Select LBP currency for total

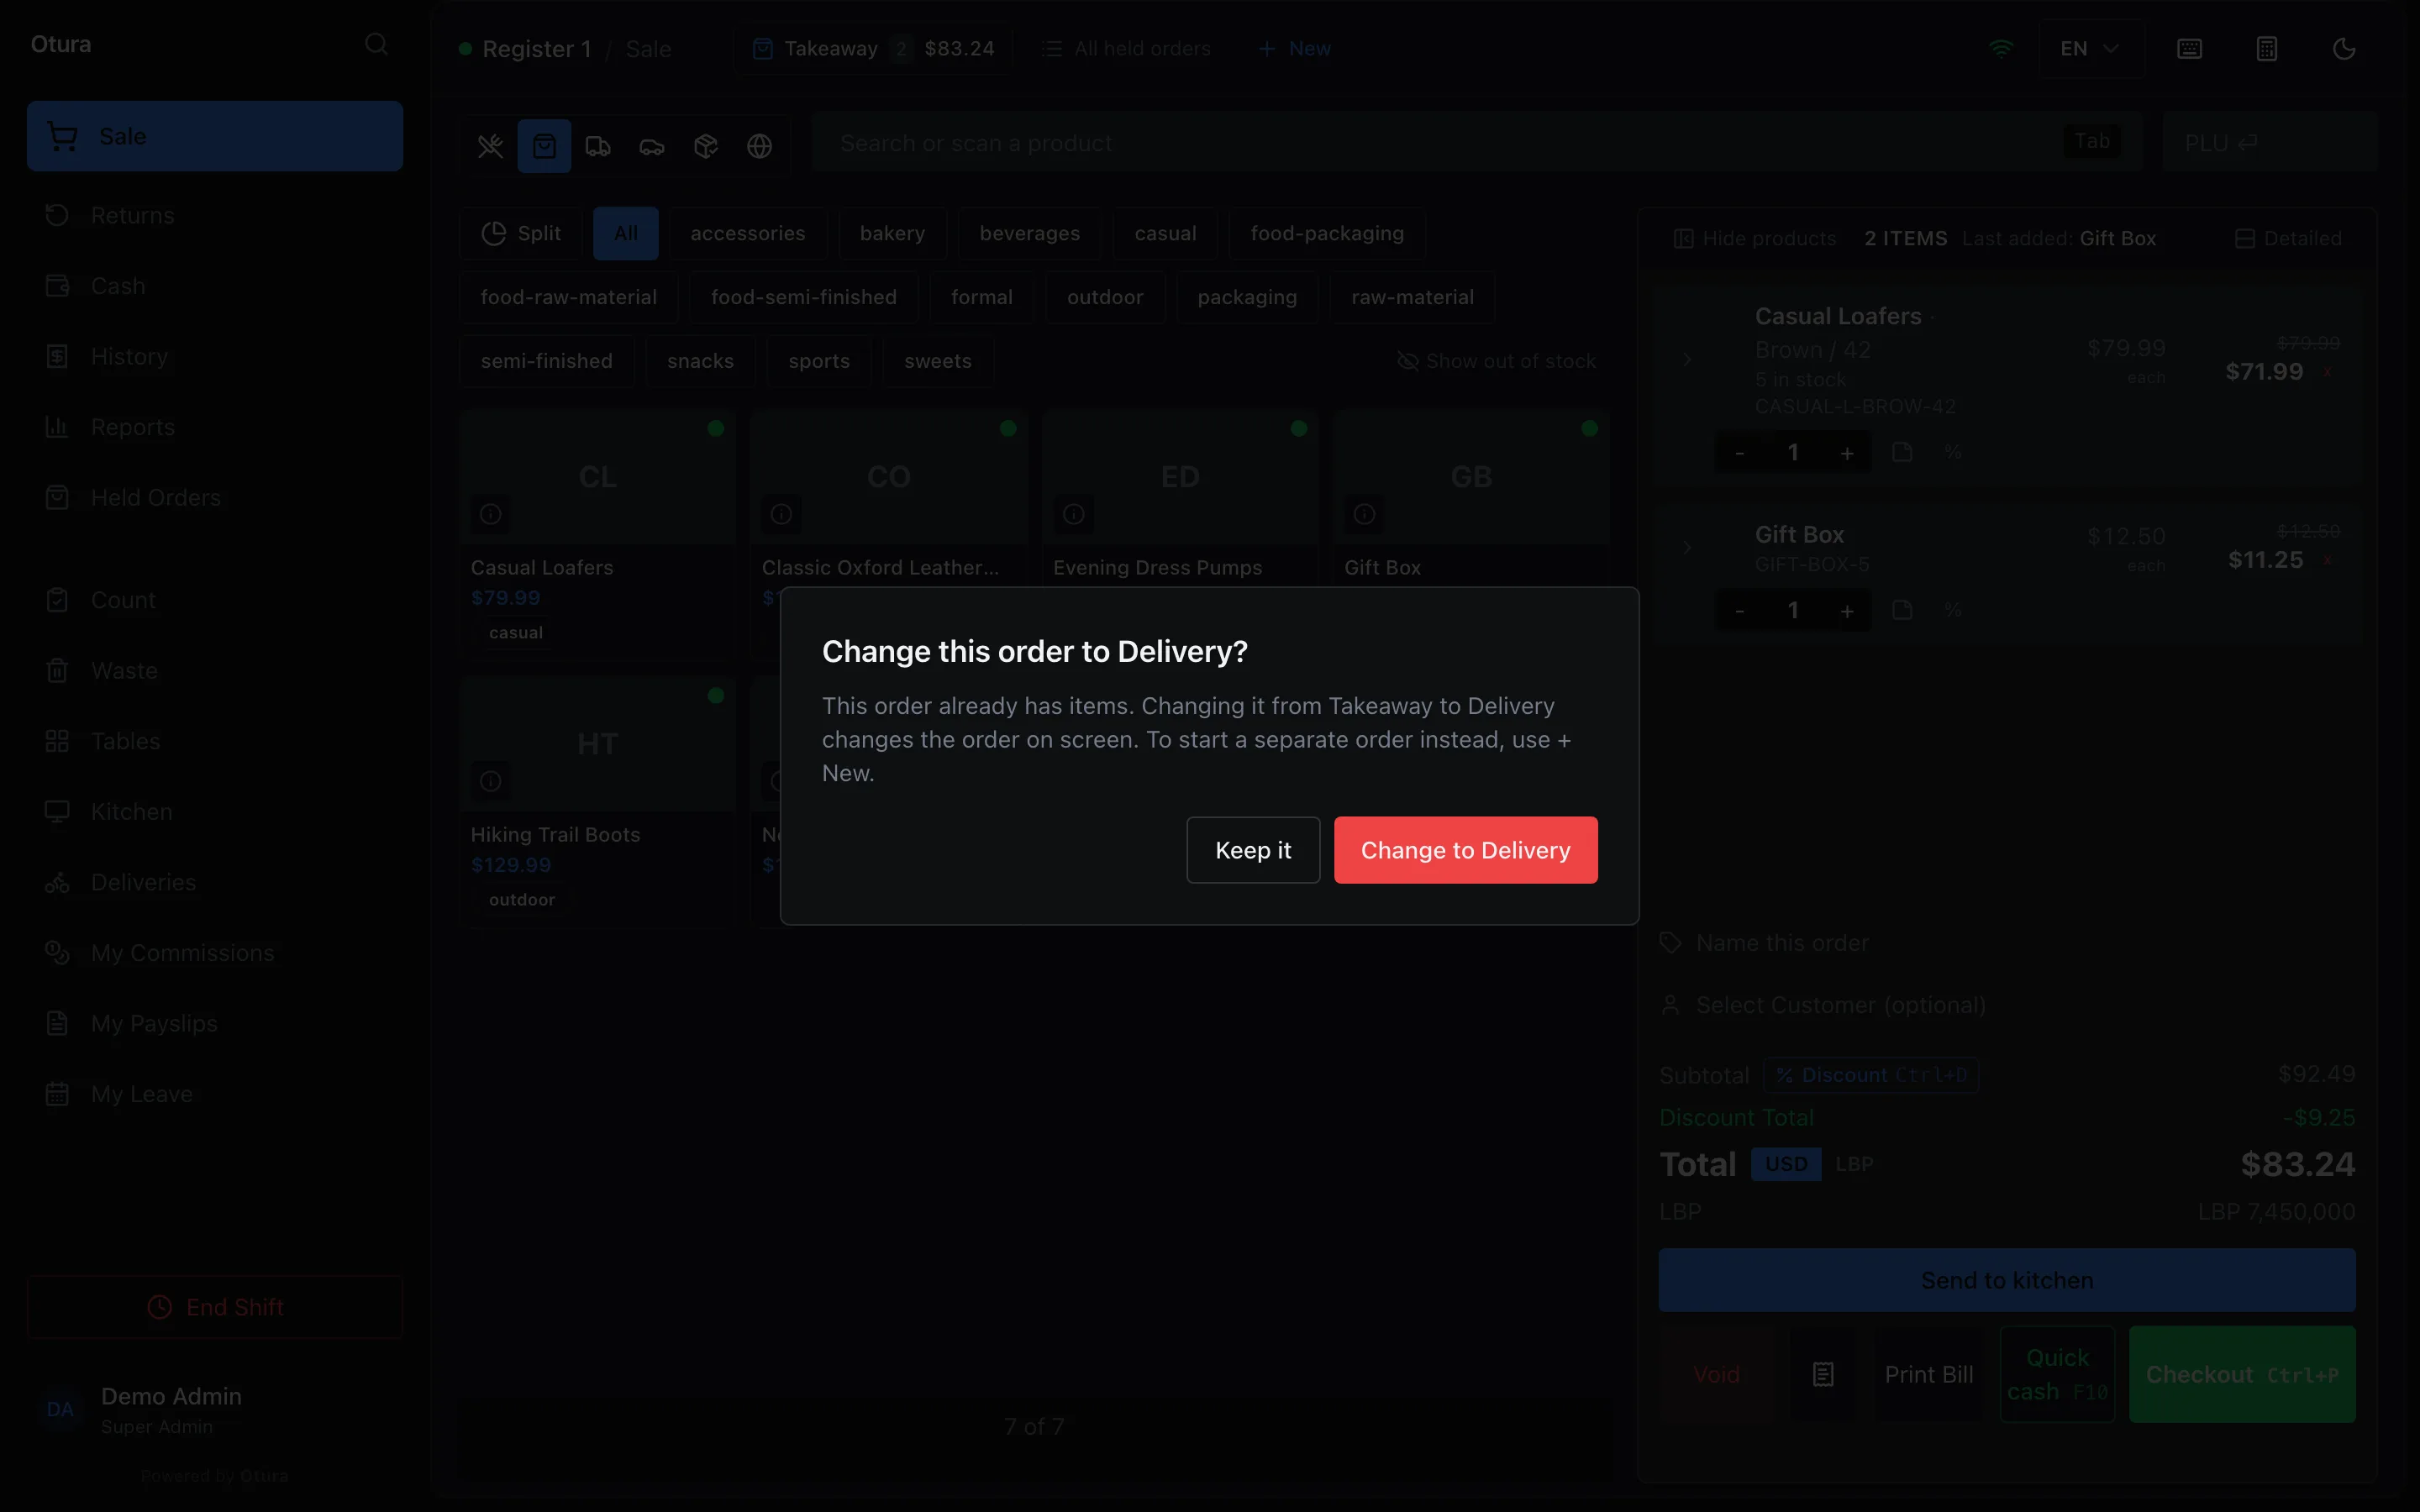[x=1854, y=1164]
